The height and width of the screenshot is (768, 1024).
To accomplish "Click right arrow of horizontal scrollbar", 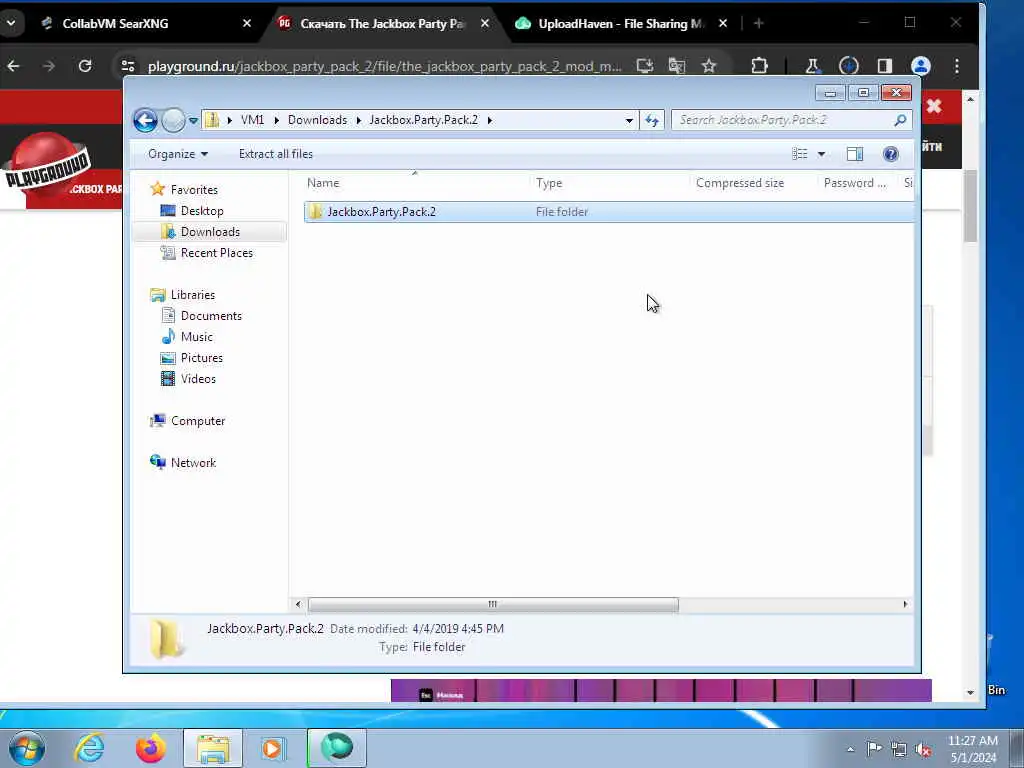I will pyautogui.click(x=905, y=605).
